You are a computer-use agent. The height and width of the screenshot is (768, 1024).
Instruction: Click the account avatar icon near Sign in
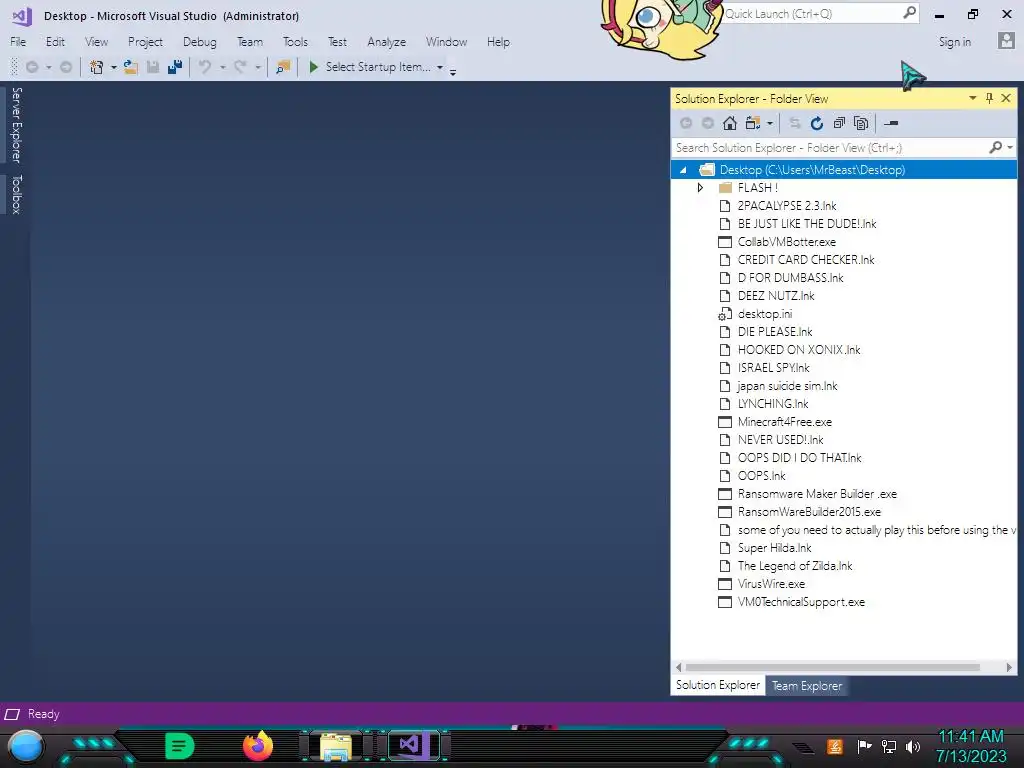(x=1006, y=40)
